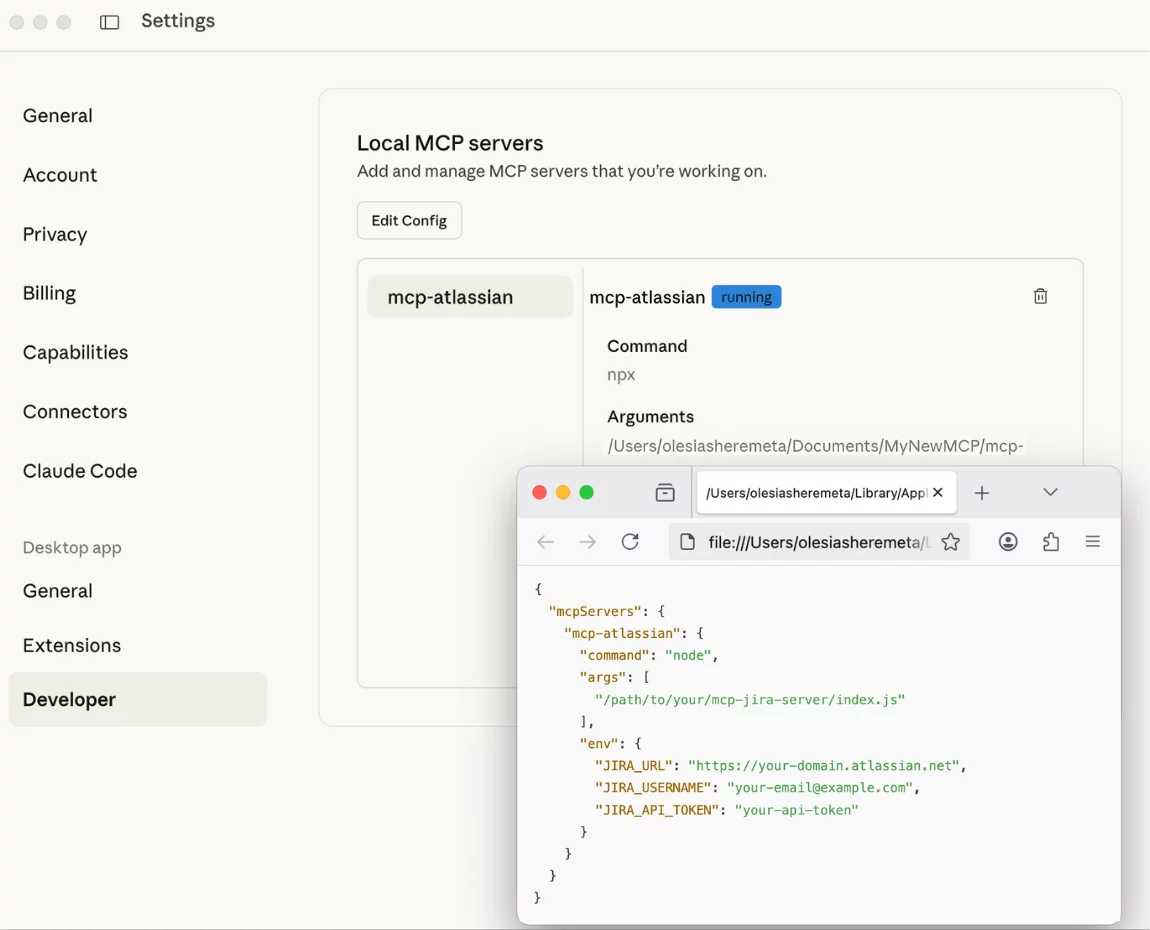Open the browser extensions icon
This screenshot has height=930, width=1150.
1050,541
